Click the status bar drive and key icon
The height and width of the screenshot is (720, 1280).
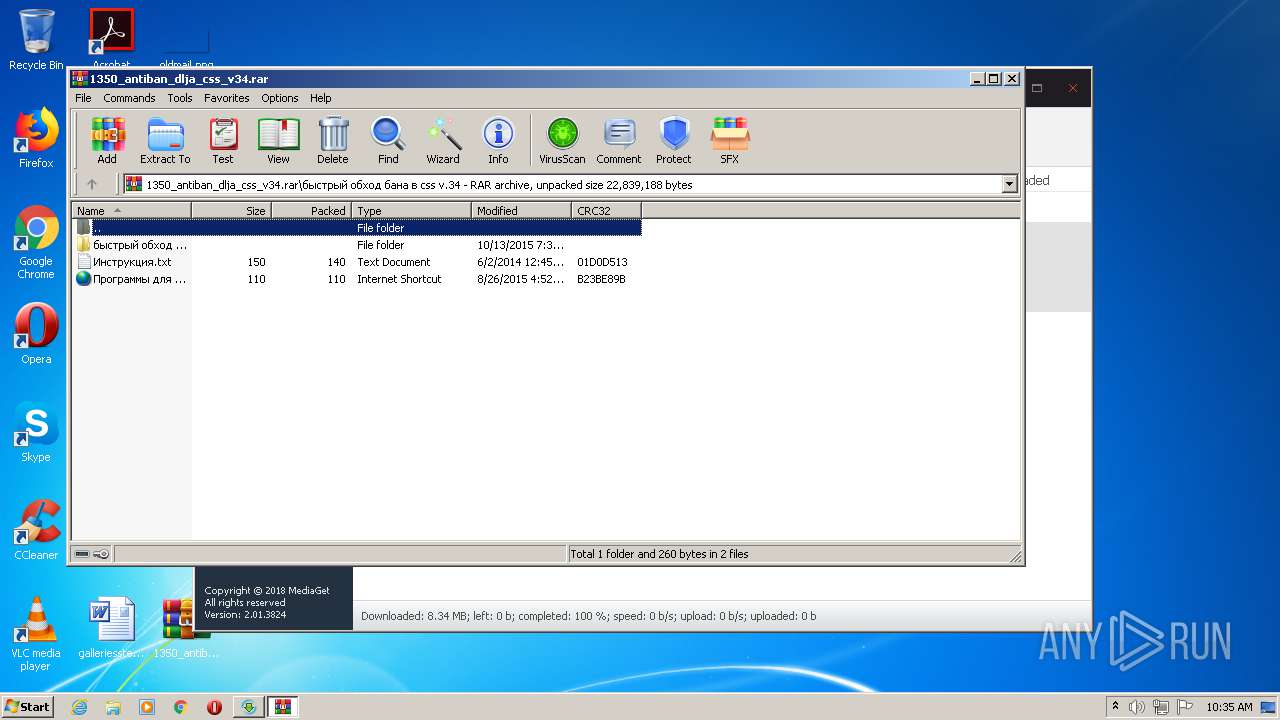point(92,554)
